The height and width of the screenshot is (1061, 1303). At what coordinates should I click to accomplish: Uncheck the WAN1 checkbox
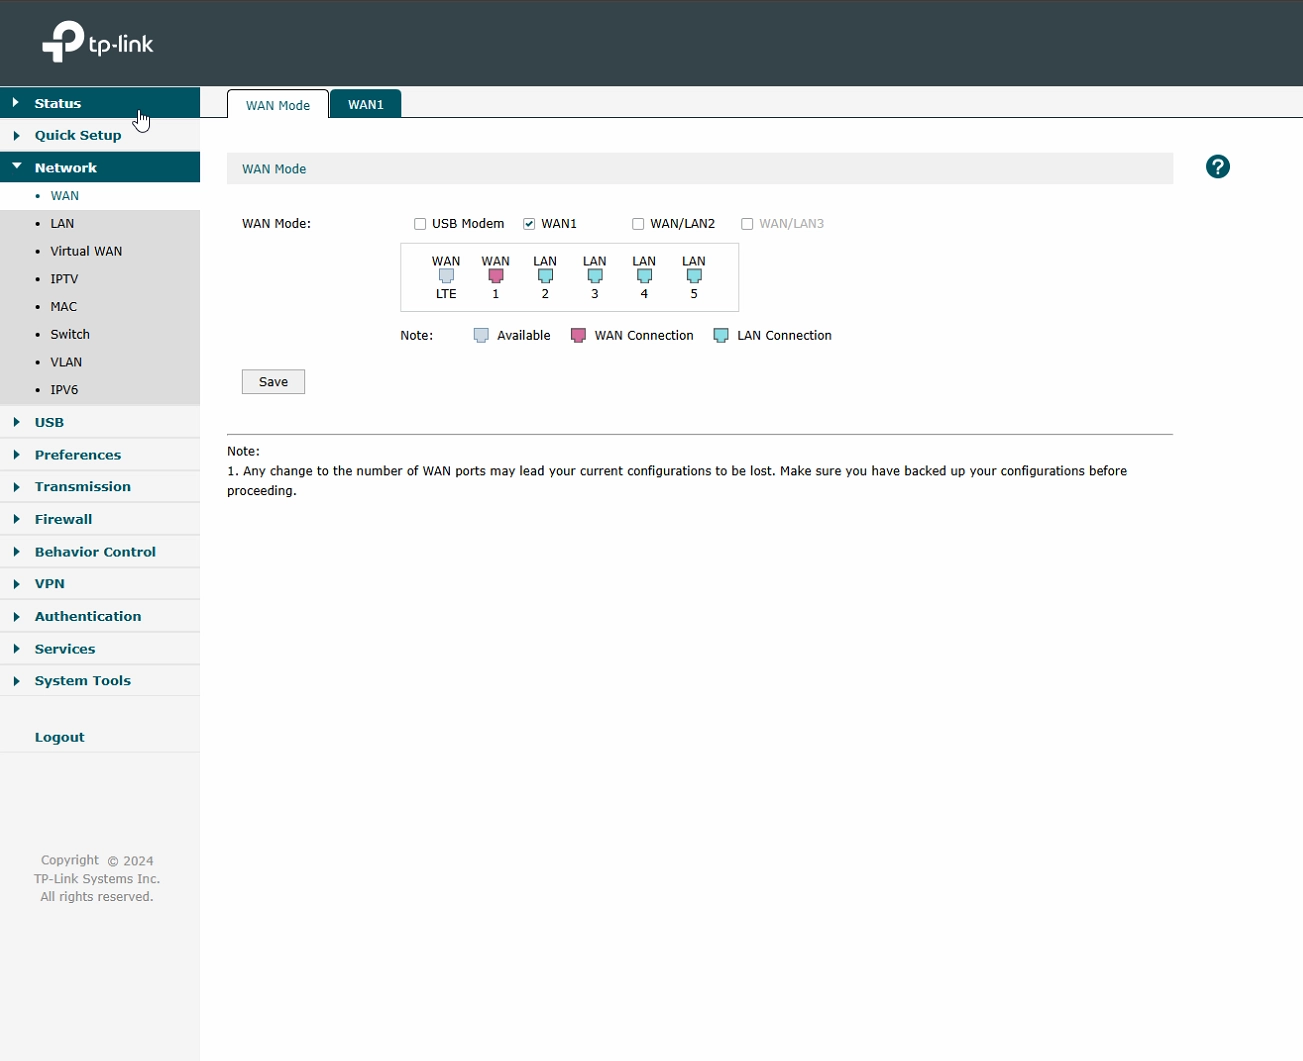(x=529, y=224)
